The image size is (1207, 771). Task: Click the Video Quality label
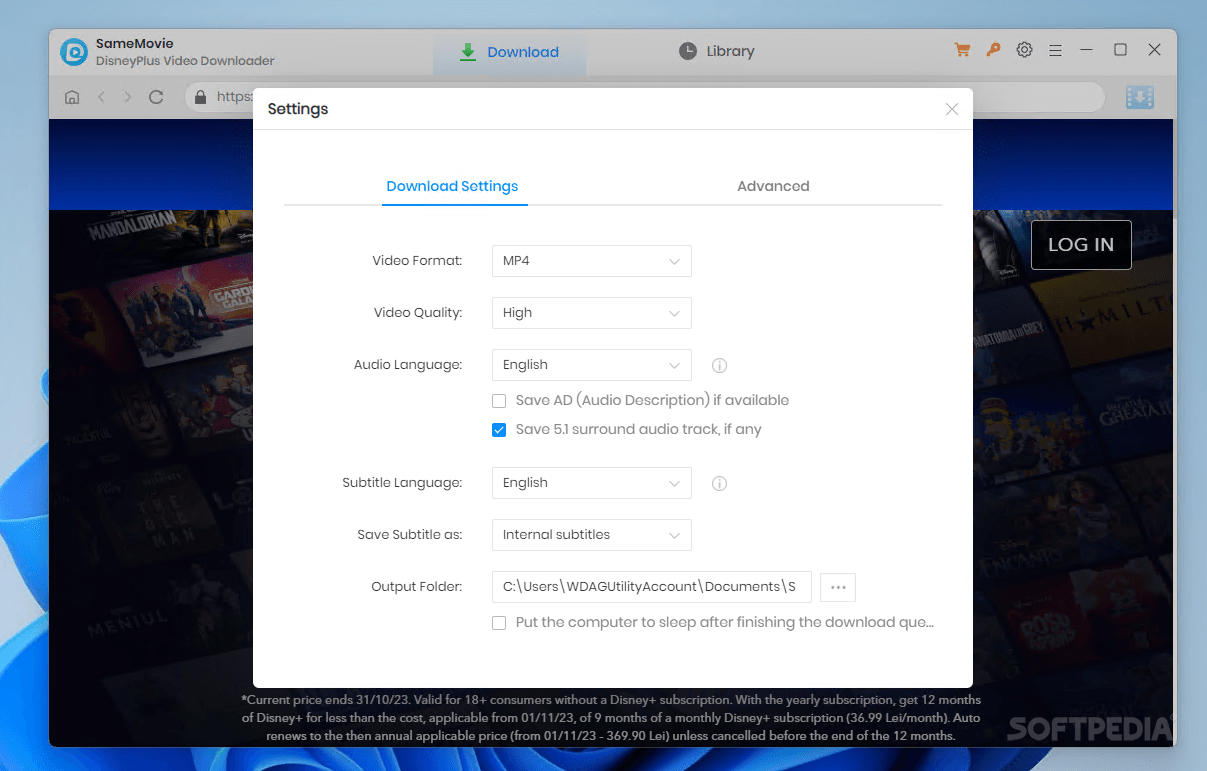coord(418,313)
